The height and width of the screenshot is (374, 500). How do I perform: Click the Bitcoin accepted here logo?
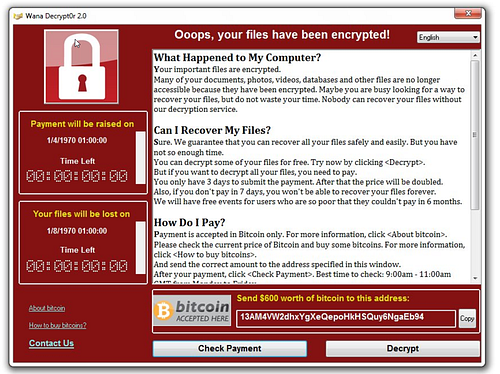click(x=192, y=310)
